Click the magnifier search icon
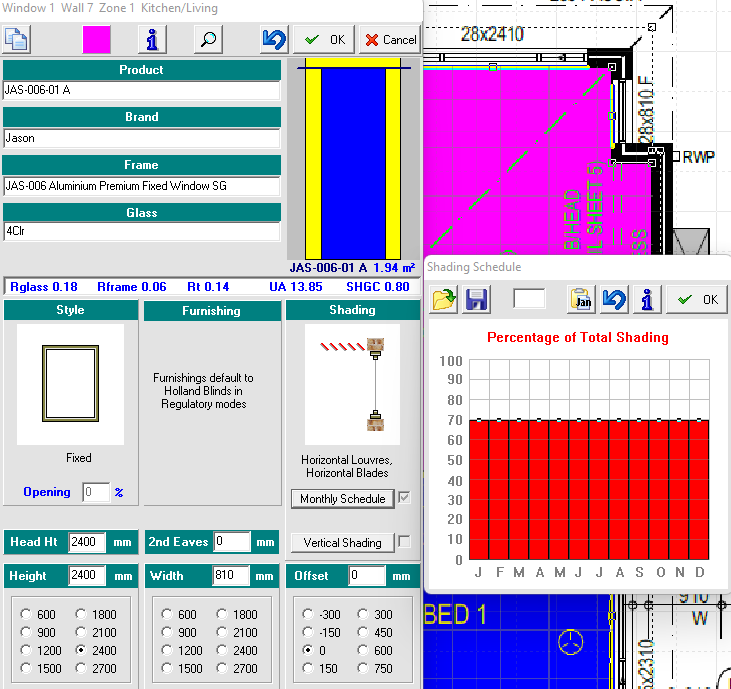 (207, 39)
